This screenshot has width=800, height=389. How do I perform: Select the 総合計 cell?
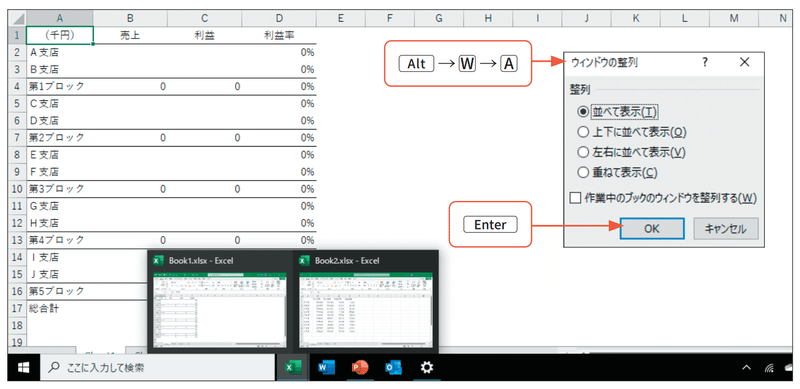[60, 308]
